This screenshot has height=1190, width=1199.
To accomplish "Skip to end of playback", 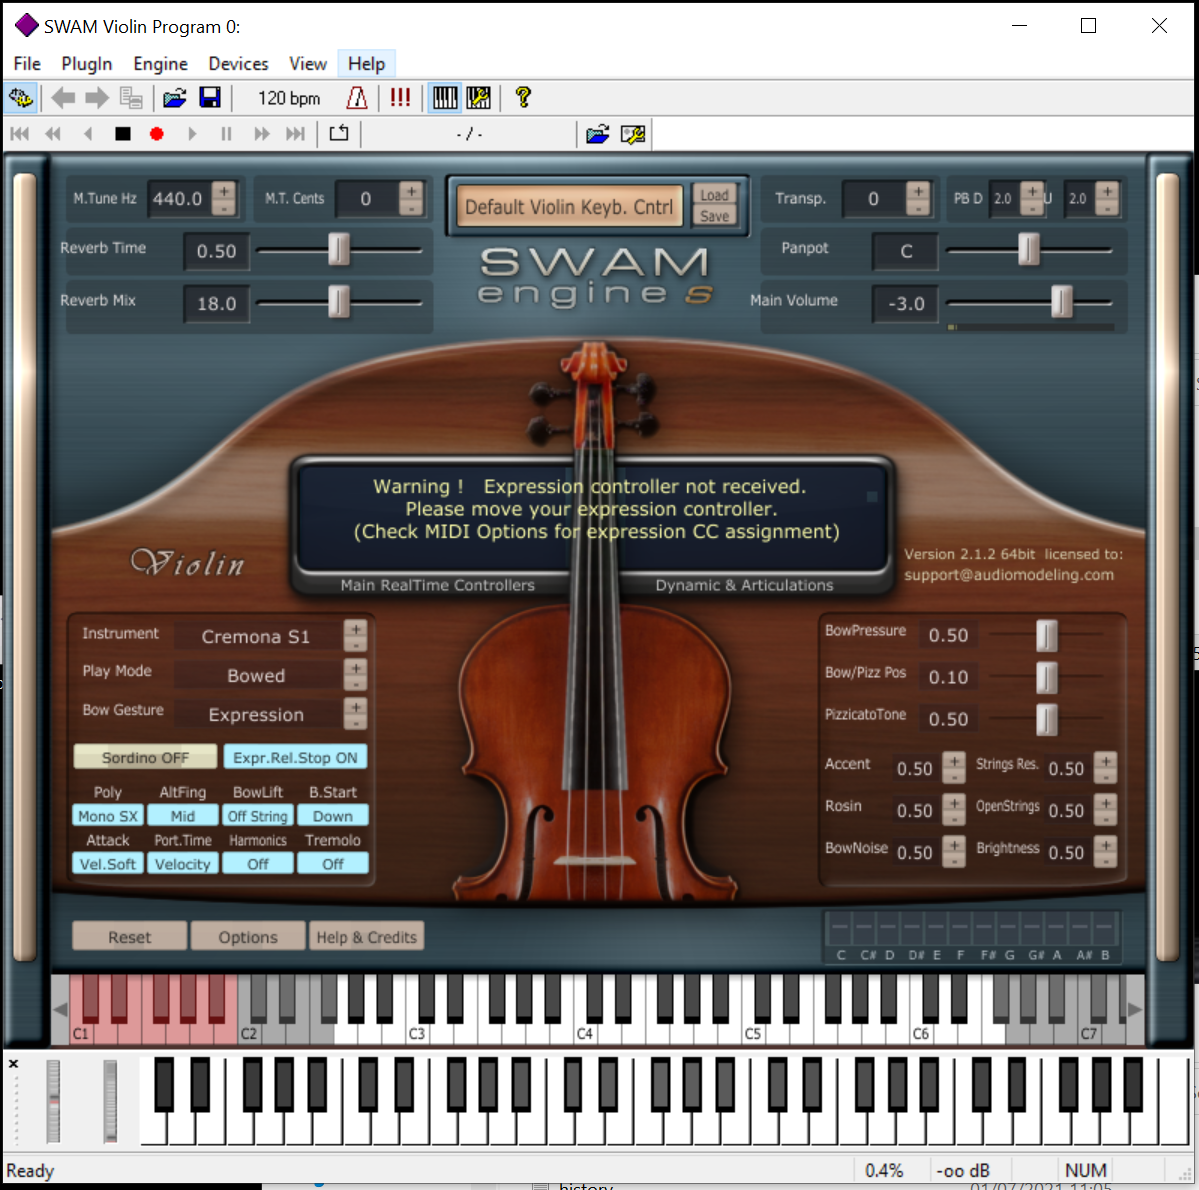I will [295, 135].
